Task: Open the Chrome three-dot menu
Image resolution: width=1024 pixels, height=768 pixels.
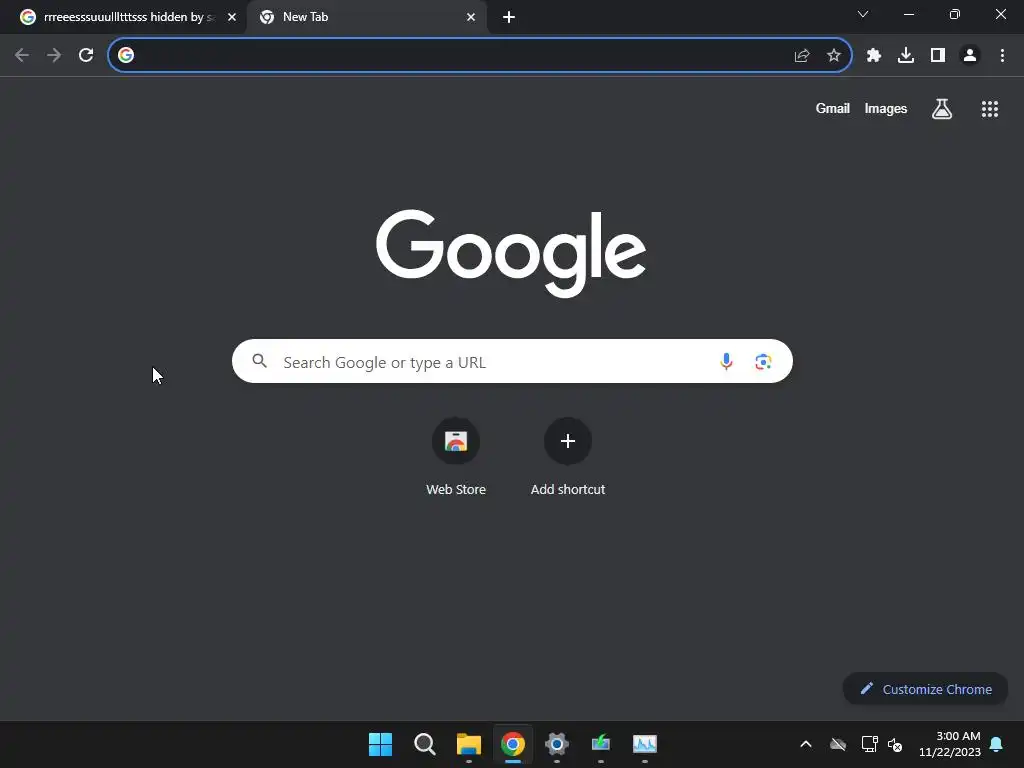Action: [1002, 56]
